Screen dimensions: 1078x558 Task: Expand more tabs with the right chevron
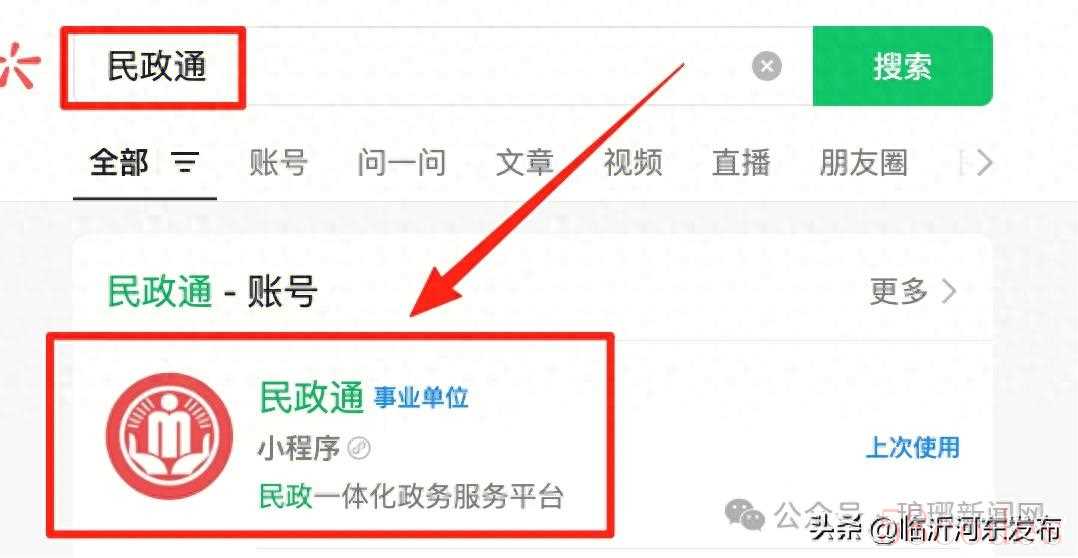[986, 163]
